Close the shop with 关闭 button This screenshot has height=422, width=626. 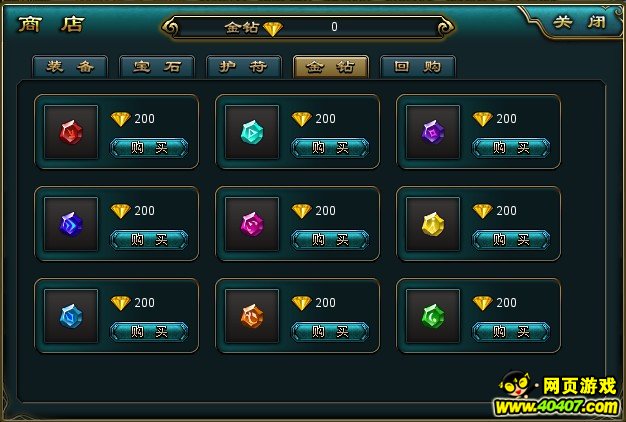[579, 22]
